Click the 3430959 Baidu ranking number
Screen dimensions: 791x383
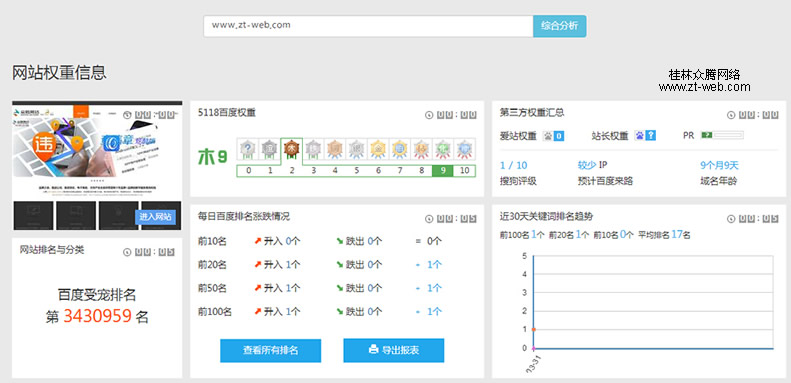[97, 316]
